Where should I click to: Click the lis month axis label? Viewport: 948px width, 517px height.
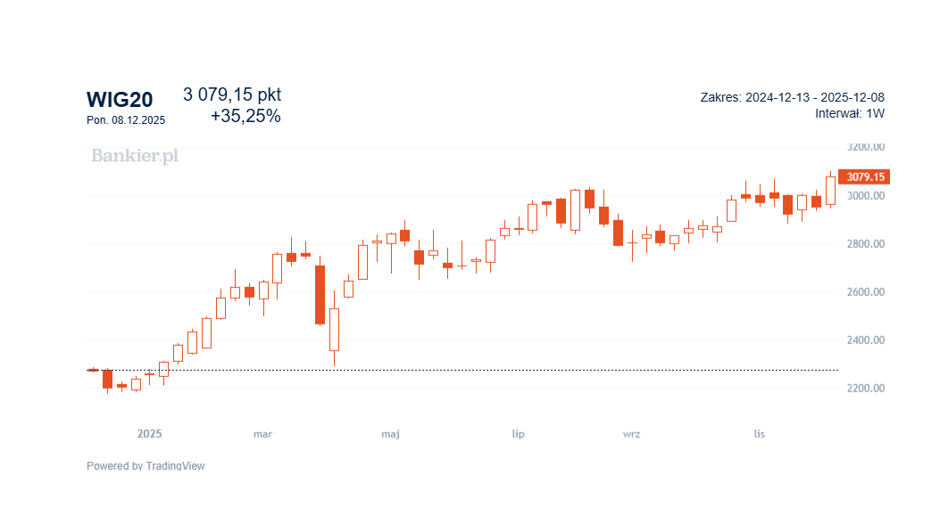759,434
